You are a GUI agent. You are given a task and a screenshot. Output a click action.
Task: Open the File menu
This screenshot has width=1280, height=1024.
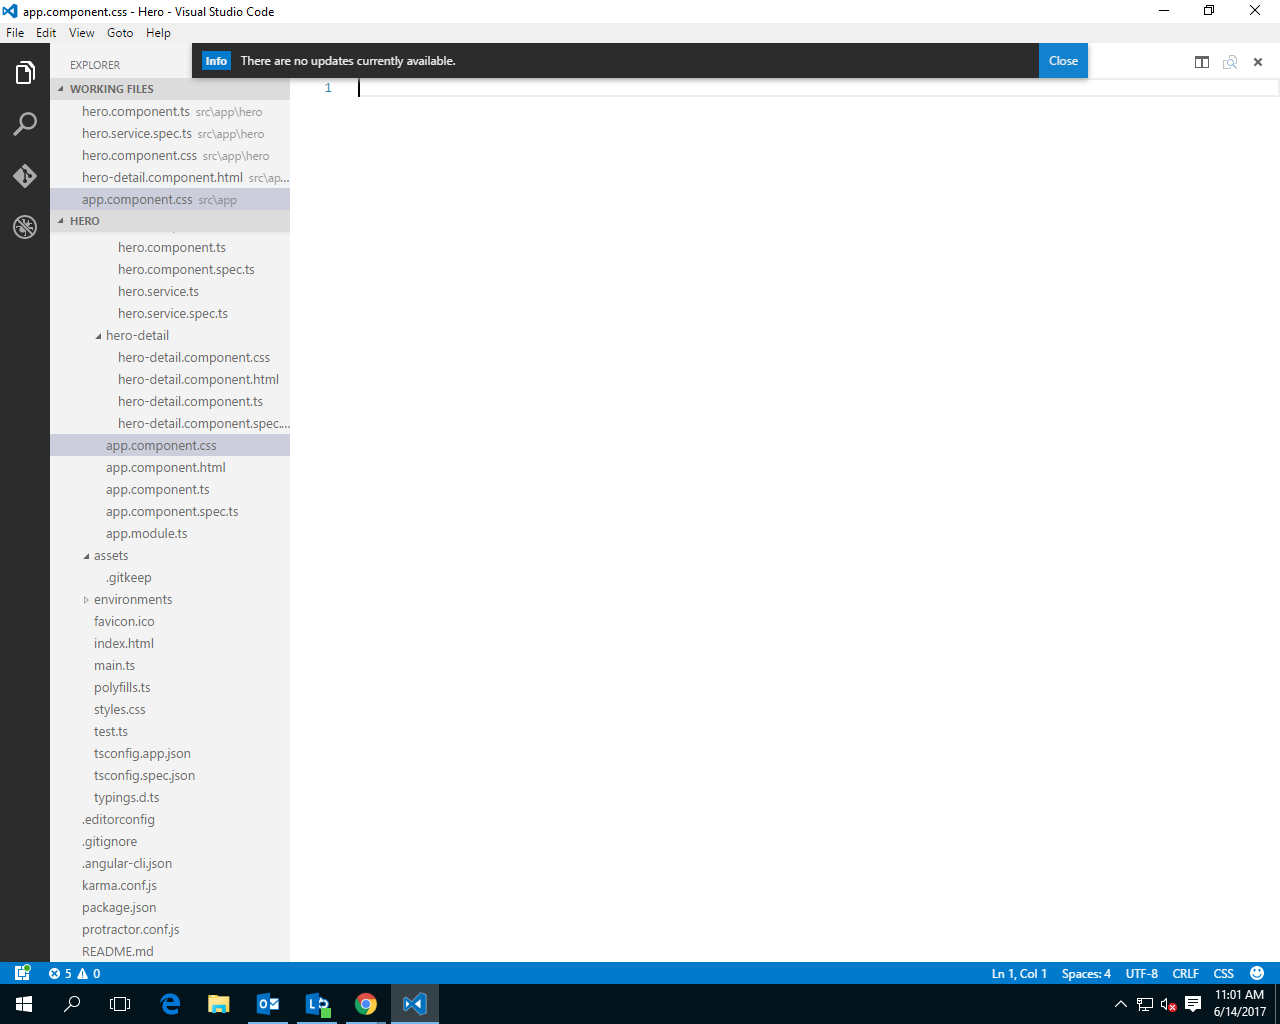coord(15,32)
